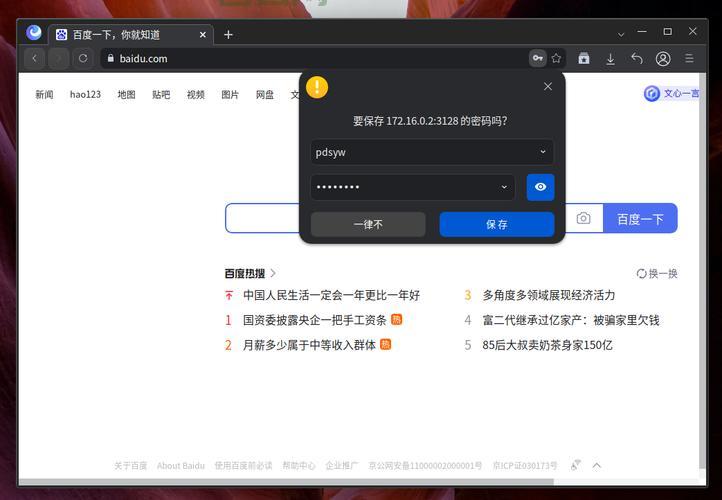The height and width of the screenshot is (500, 722).
Task: Click the 保存 button
Action: (497, 224)
